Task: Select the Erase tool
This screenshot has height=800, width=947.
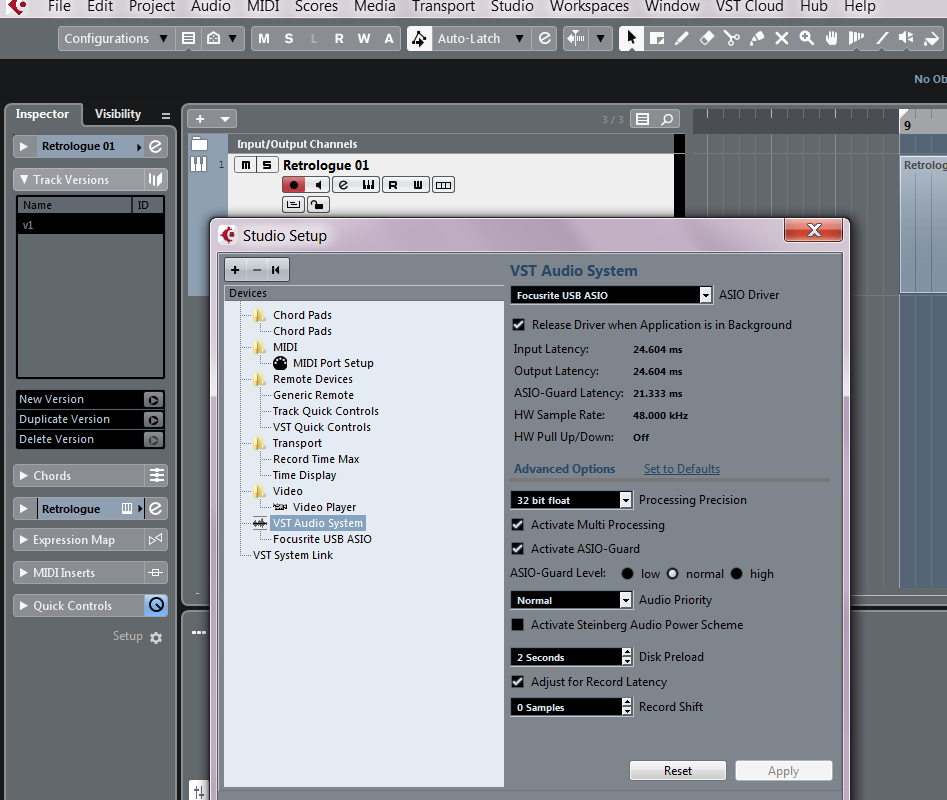Action: (x=707, y=39)
